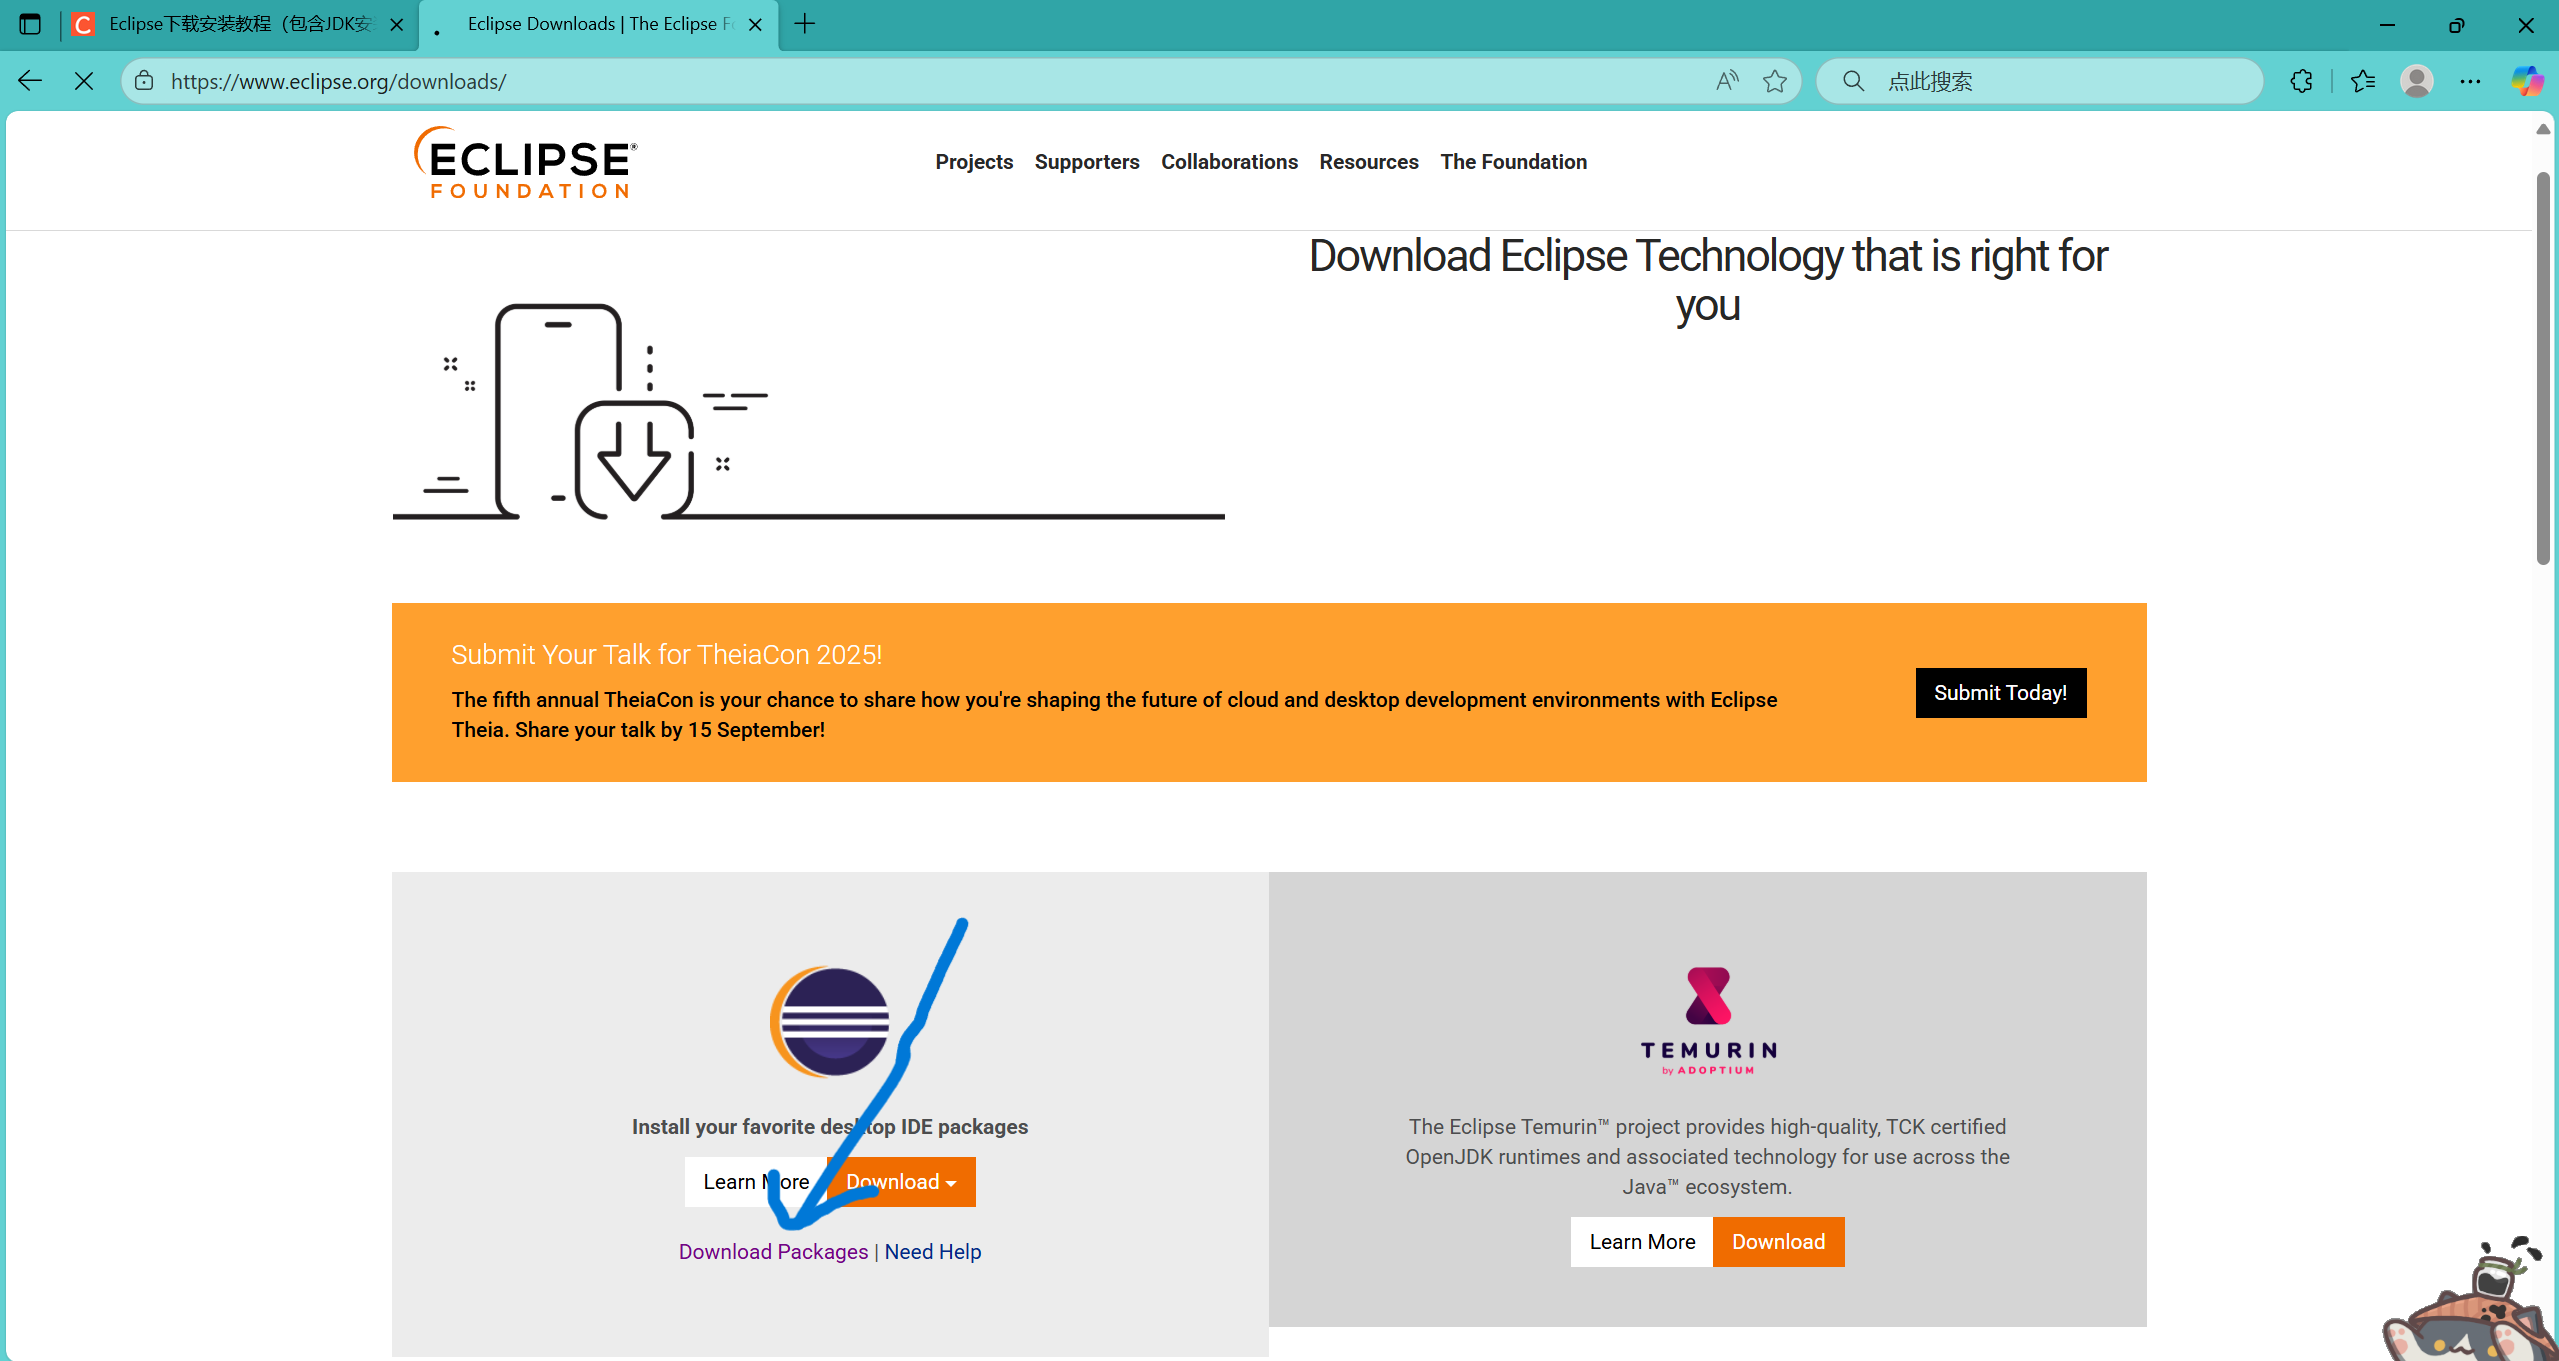
Task: Open the Projects navigation menu
Action: (x=973, y=162)
